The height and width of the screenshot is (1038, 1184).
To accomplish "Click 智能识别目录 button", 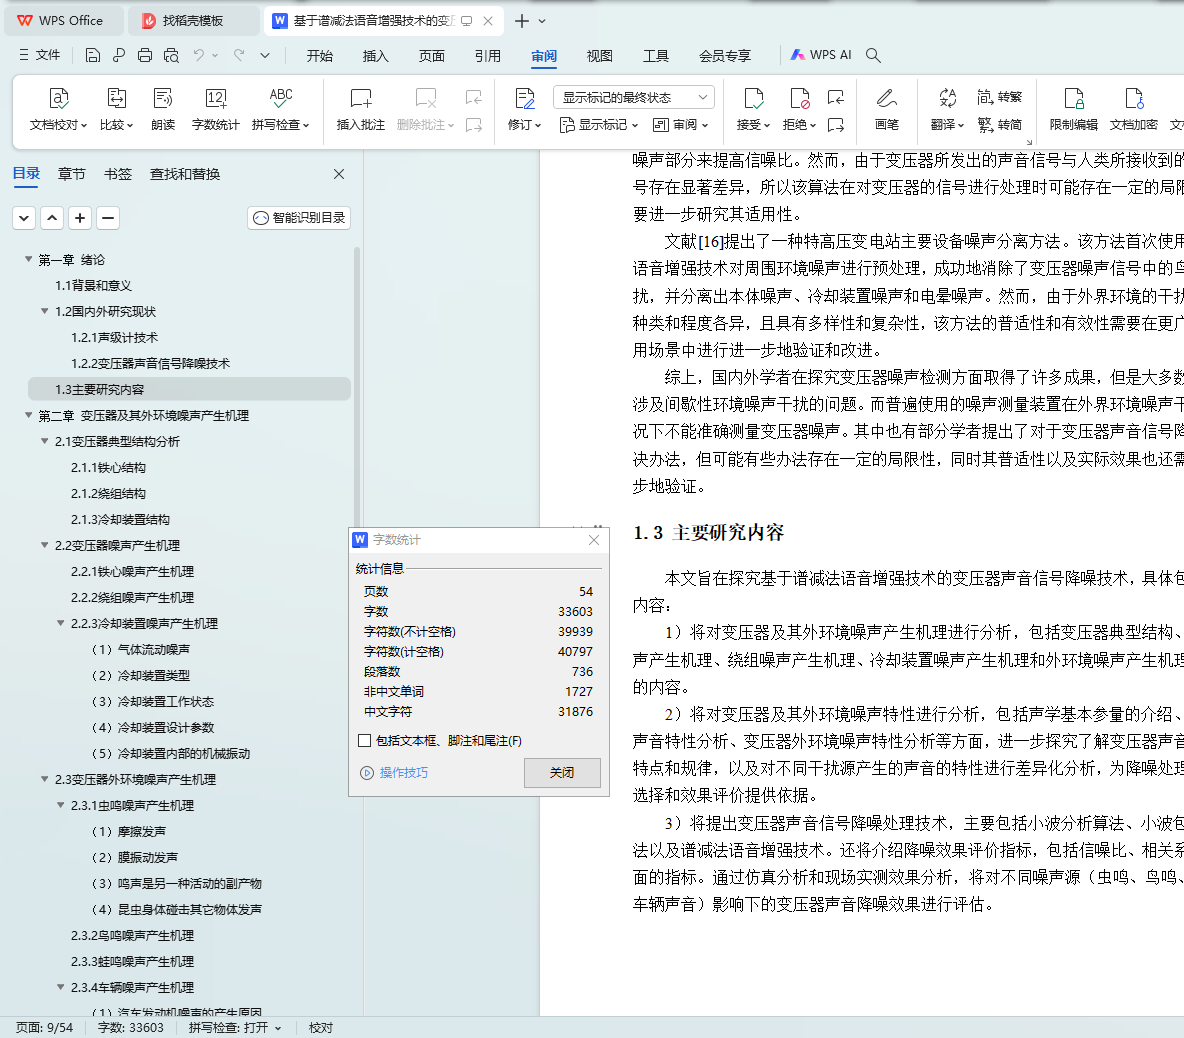I will [x=299, y=218].
